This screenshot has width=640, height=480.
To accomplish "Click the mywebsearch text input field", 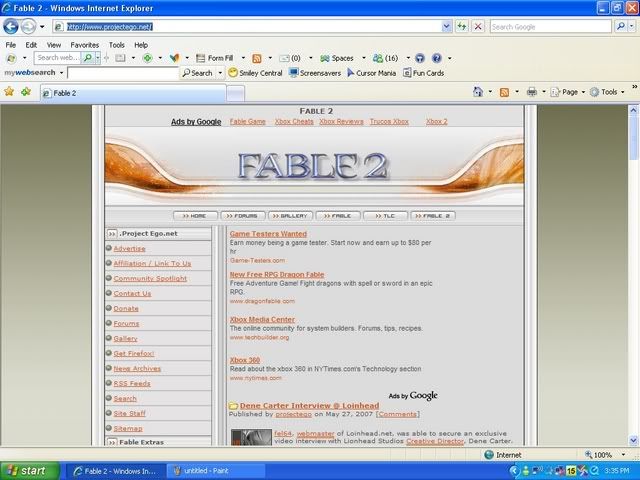I will (123, 73).
